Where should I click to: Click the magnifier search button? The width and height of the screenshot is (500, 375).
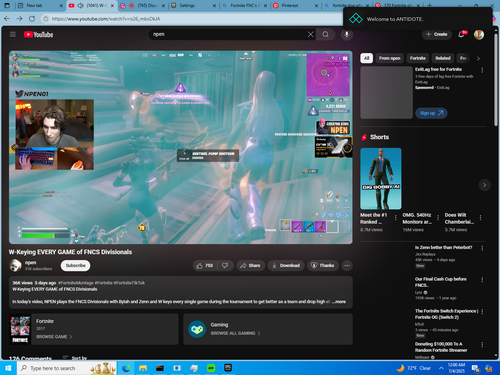pos(325,34)
